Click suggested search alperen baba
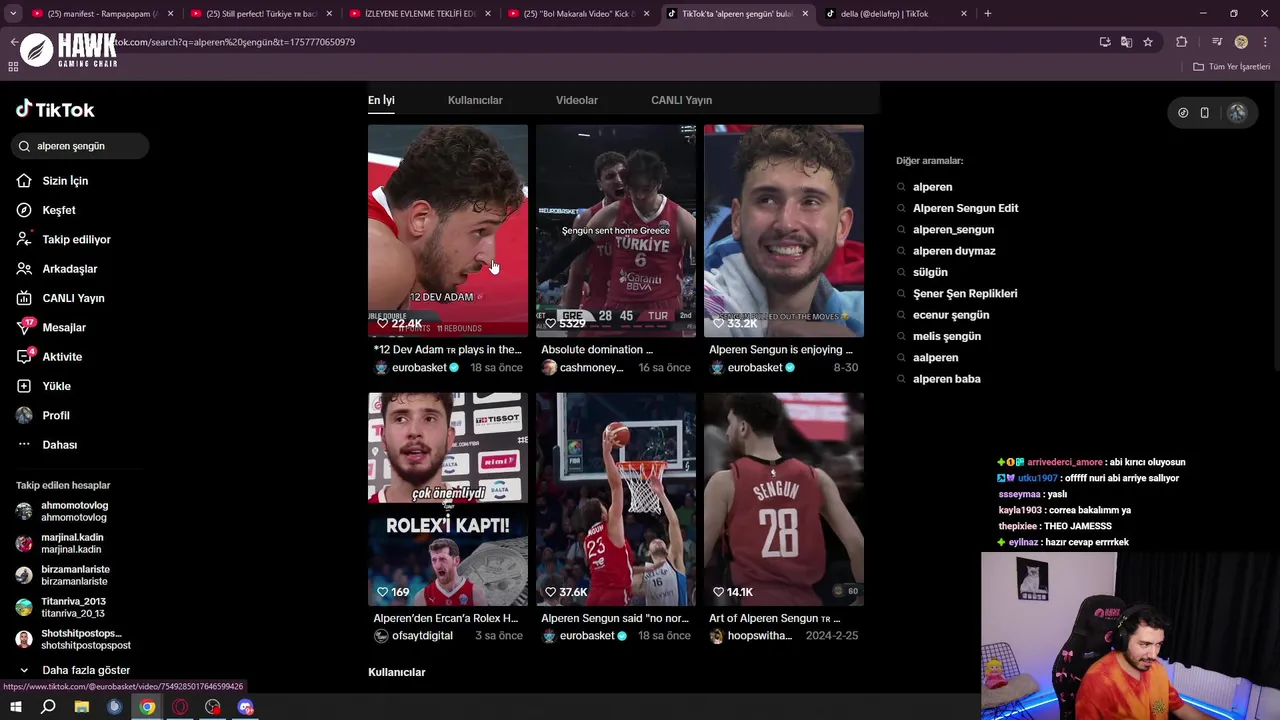The height and width of the screenshot is (720, 1280). [946, 379]
